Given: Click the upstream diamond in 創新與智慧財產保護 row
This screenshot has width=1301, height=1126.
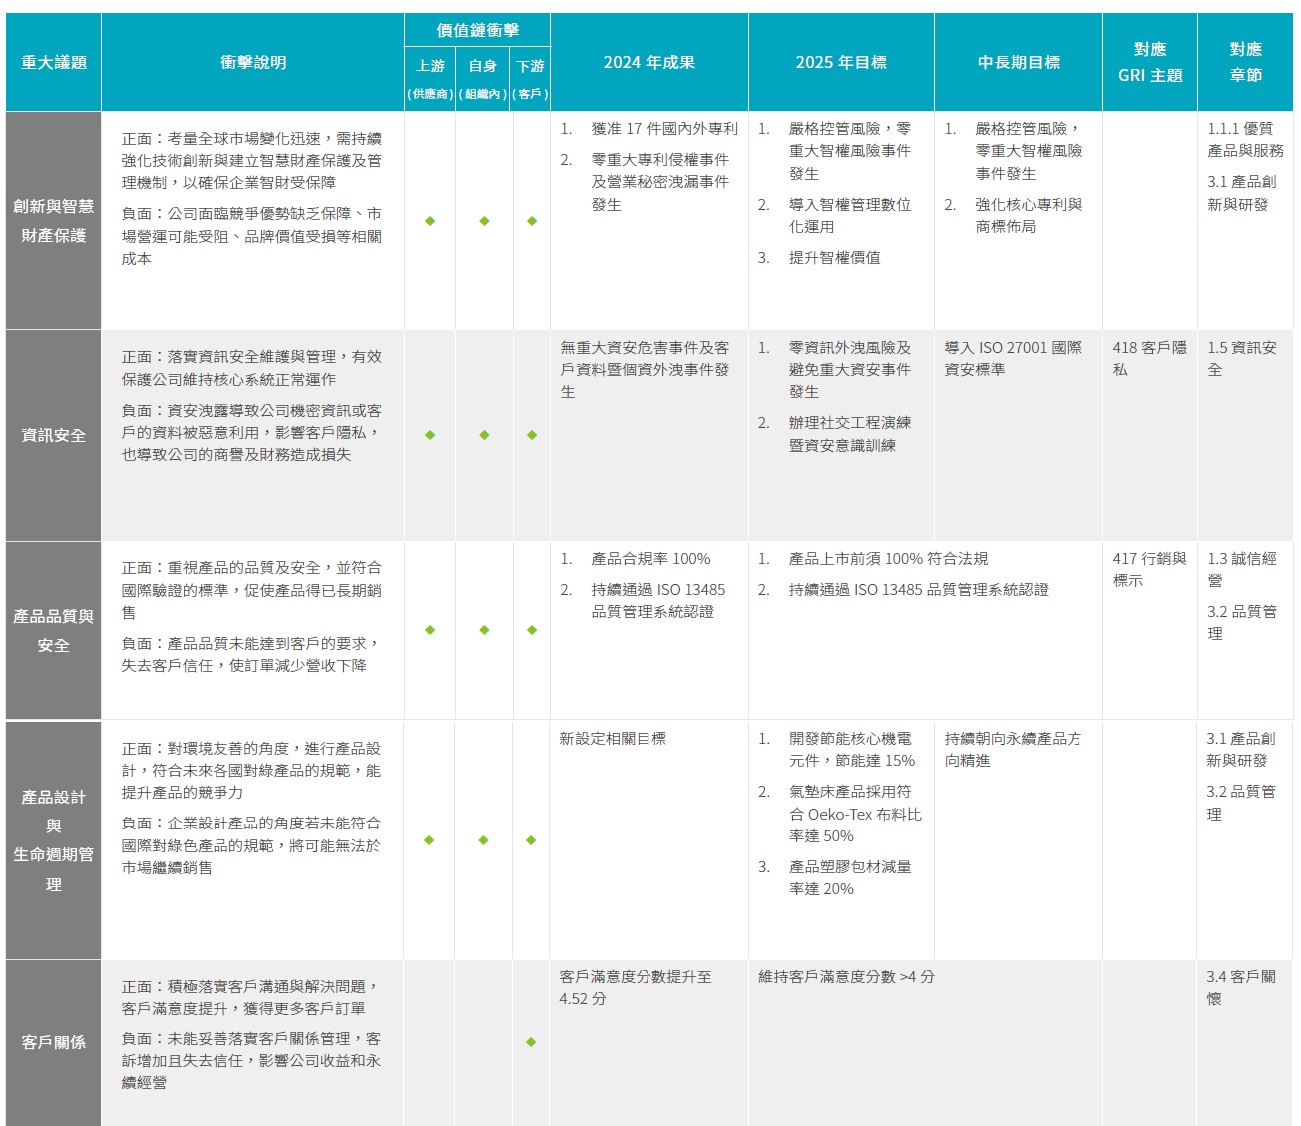Looking at the screenshot, I should point(430,221).
